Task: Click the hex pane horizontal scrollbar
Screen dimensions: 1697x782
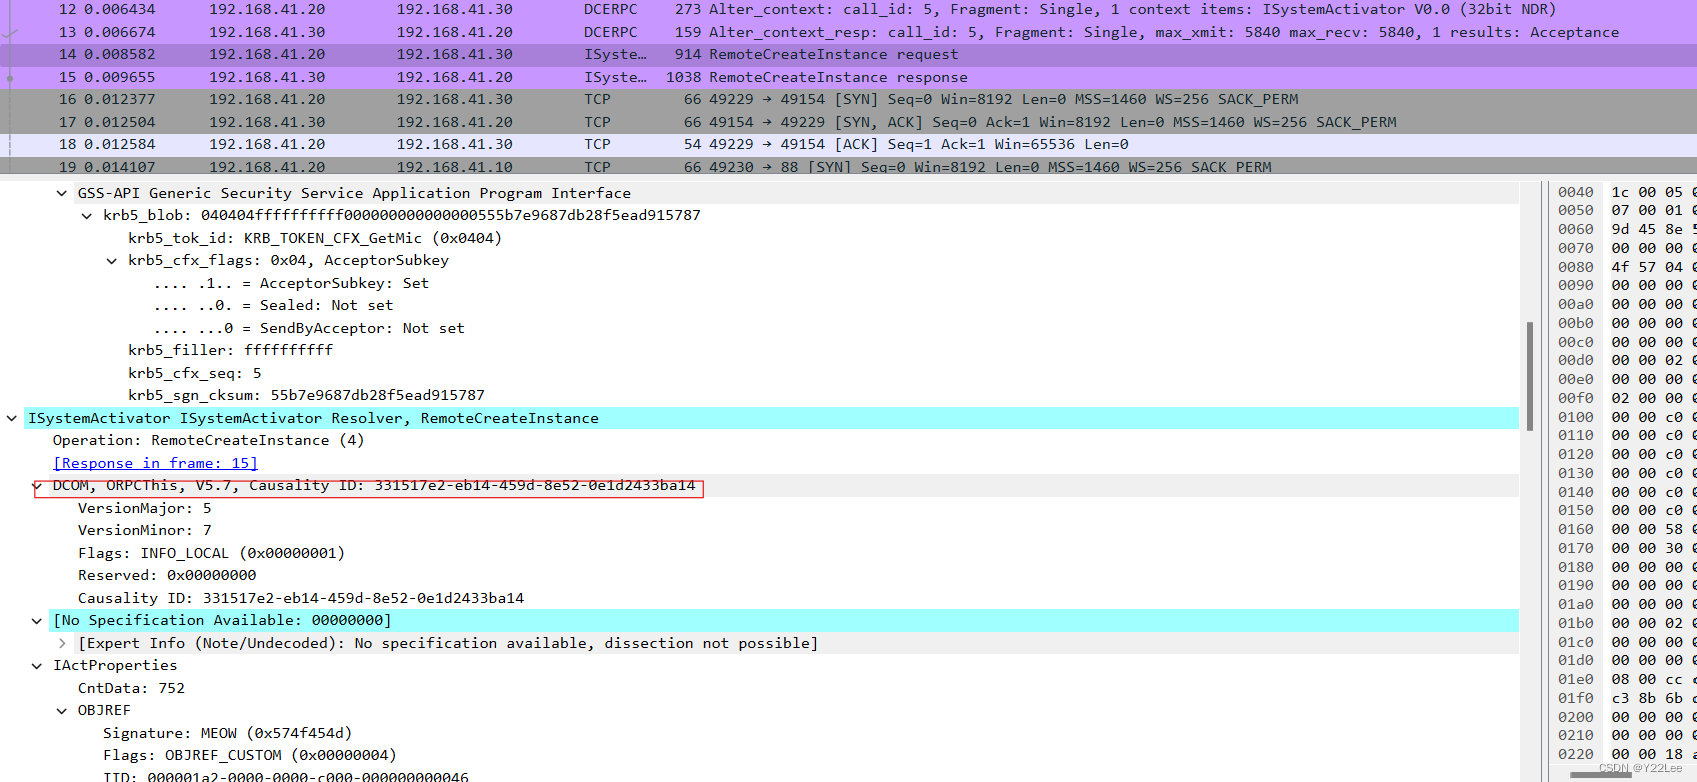Action: pos(1600,775)
